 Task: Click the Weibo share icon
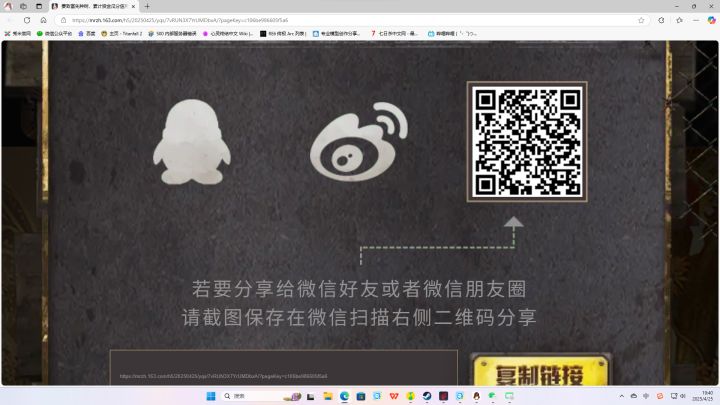359,141
